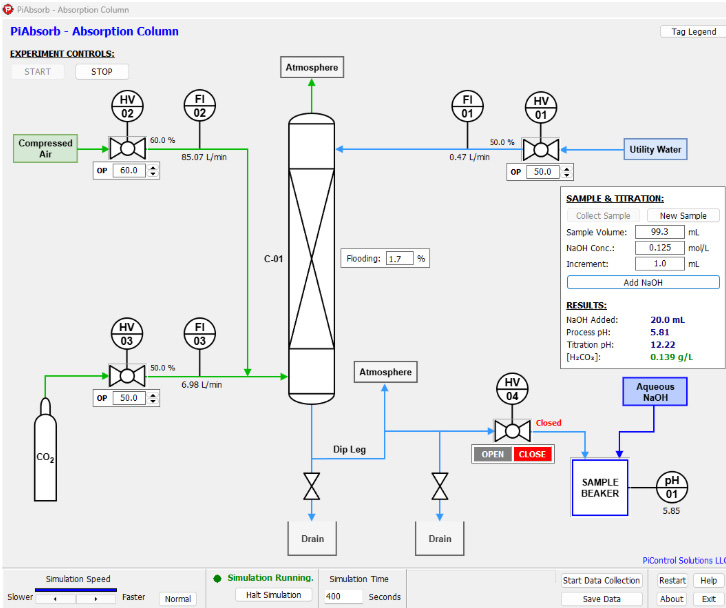Click the Aqueous NaOH source box

click(x=655, y=392)
